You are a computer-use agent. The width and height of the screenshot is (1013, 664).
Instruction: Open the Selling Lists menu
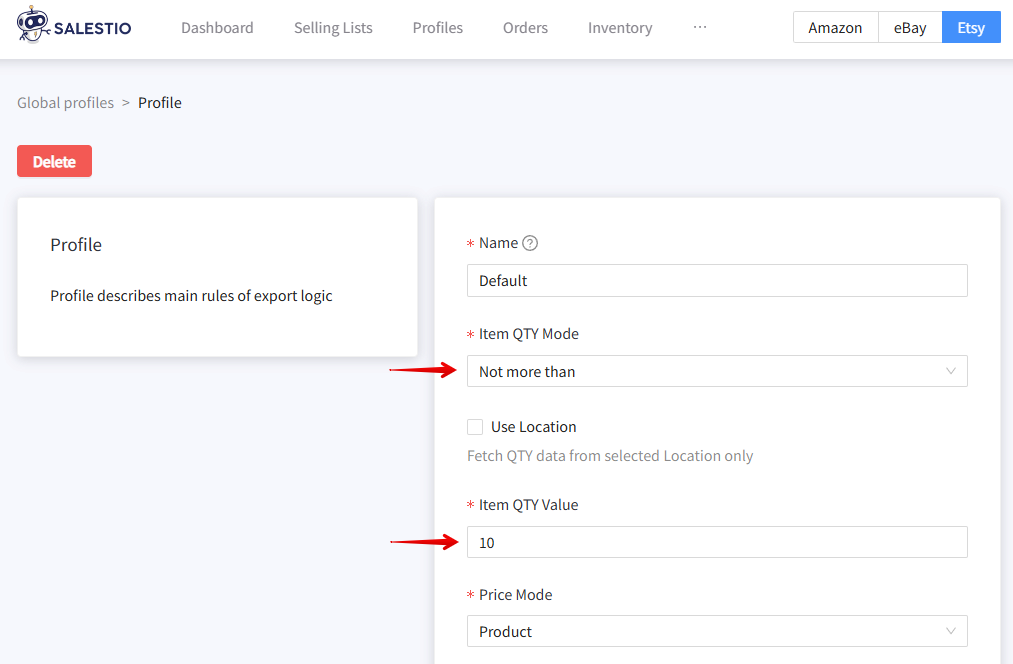(x=333, y=28)
